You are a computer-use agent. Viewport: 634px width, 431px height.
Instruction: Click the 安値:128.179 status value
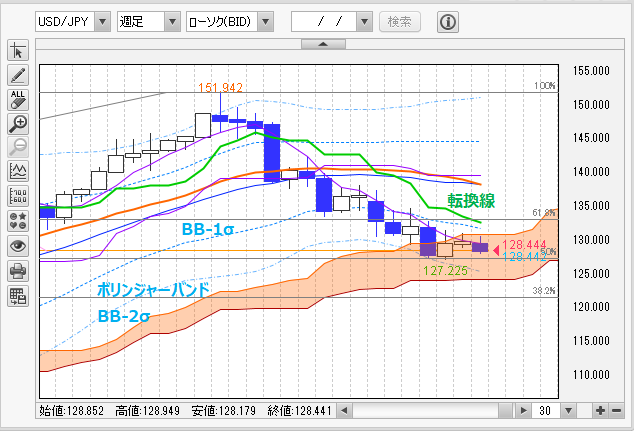pyautogui.click(x=224, y=411)
